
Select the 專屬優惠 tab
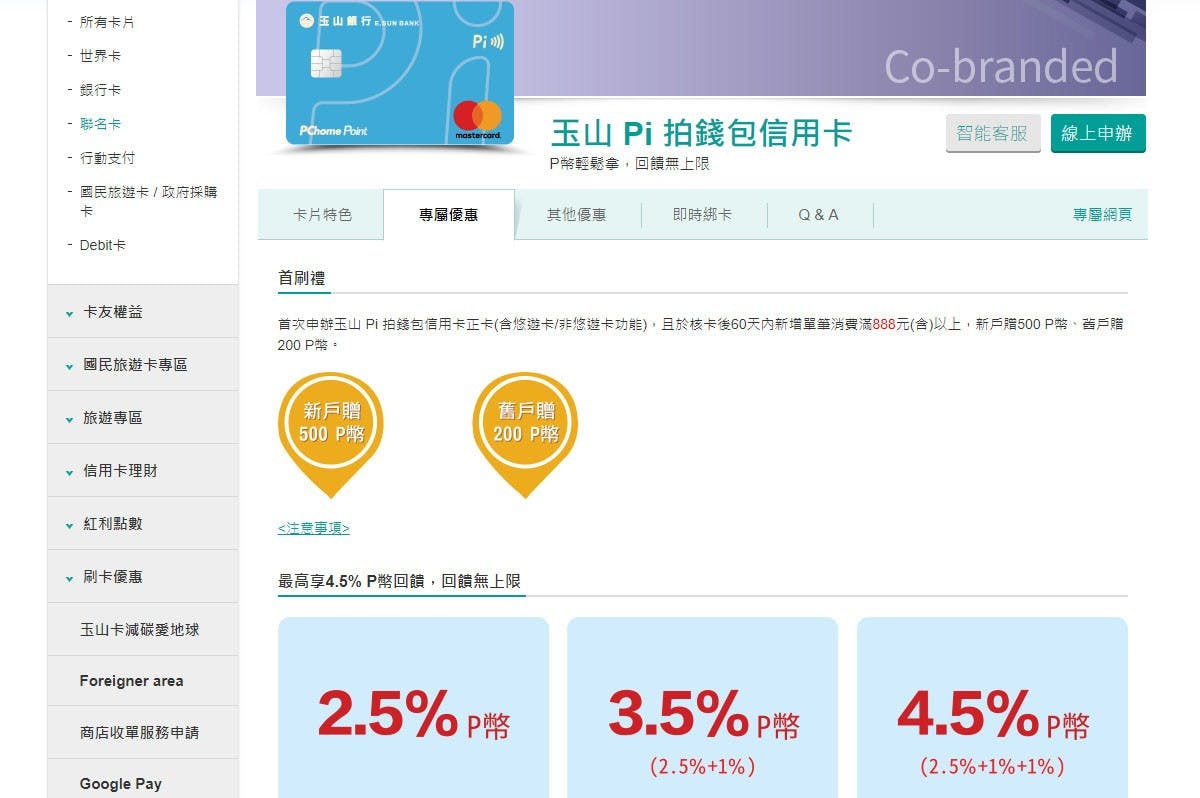coord(449,215)
